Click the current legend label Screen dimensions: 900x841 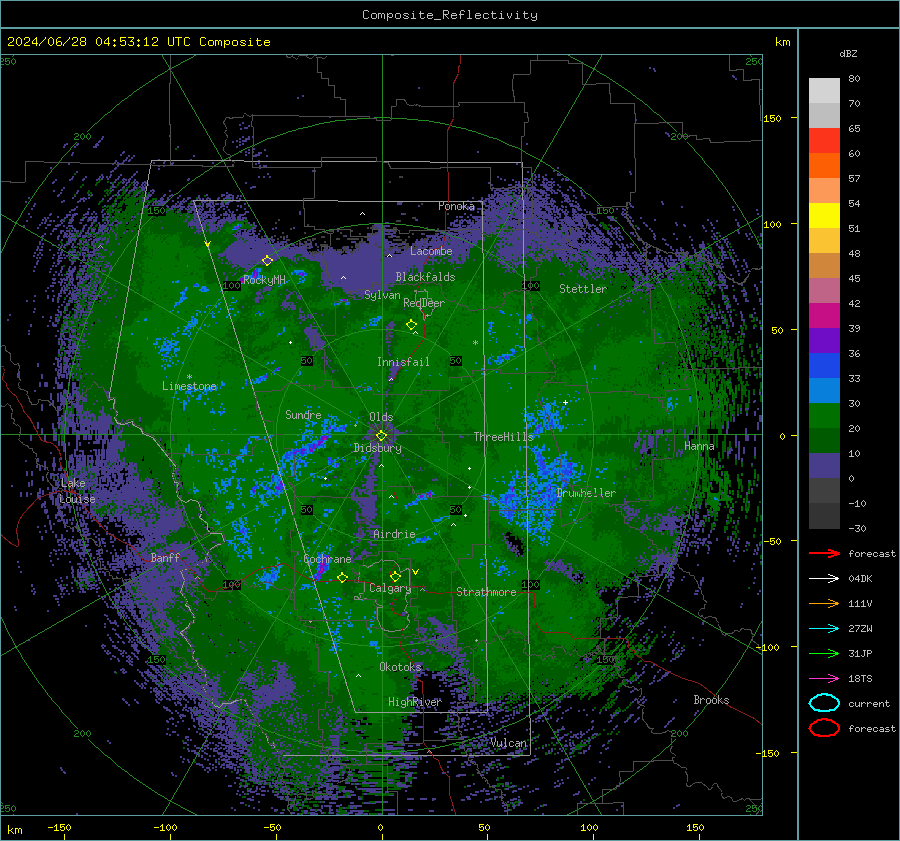coord(869,703)
